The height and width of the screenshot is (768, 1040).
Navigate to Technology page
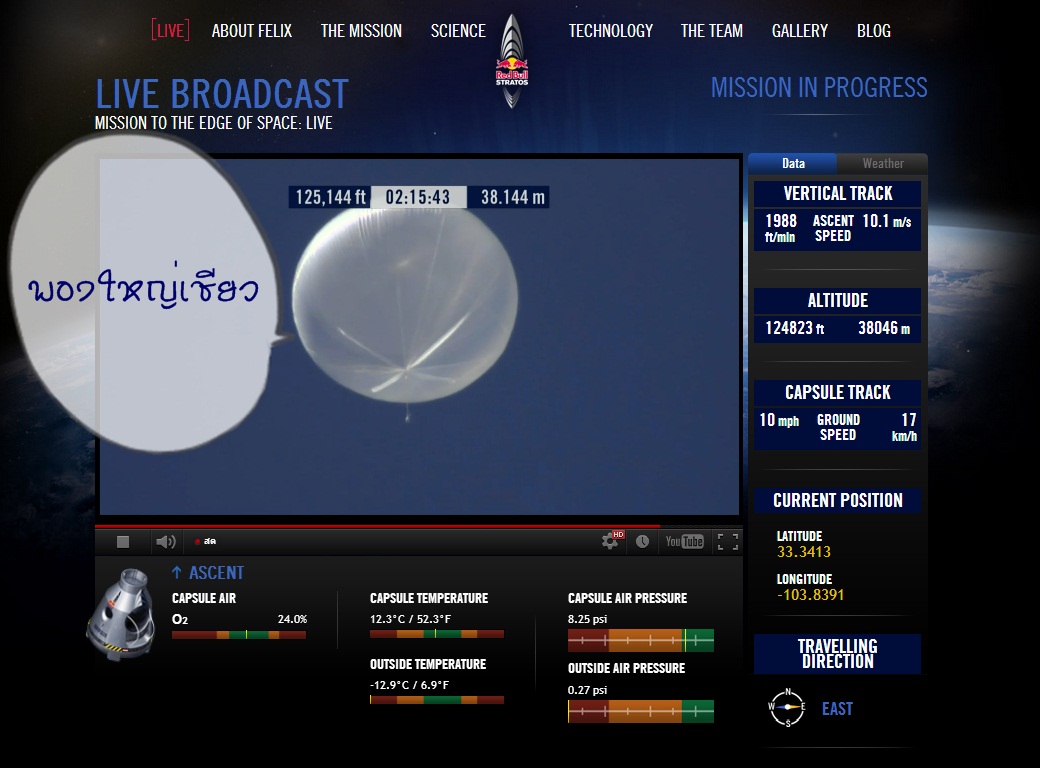[610, 31]
